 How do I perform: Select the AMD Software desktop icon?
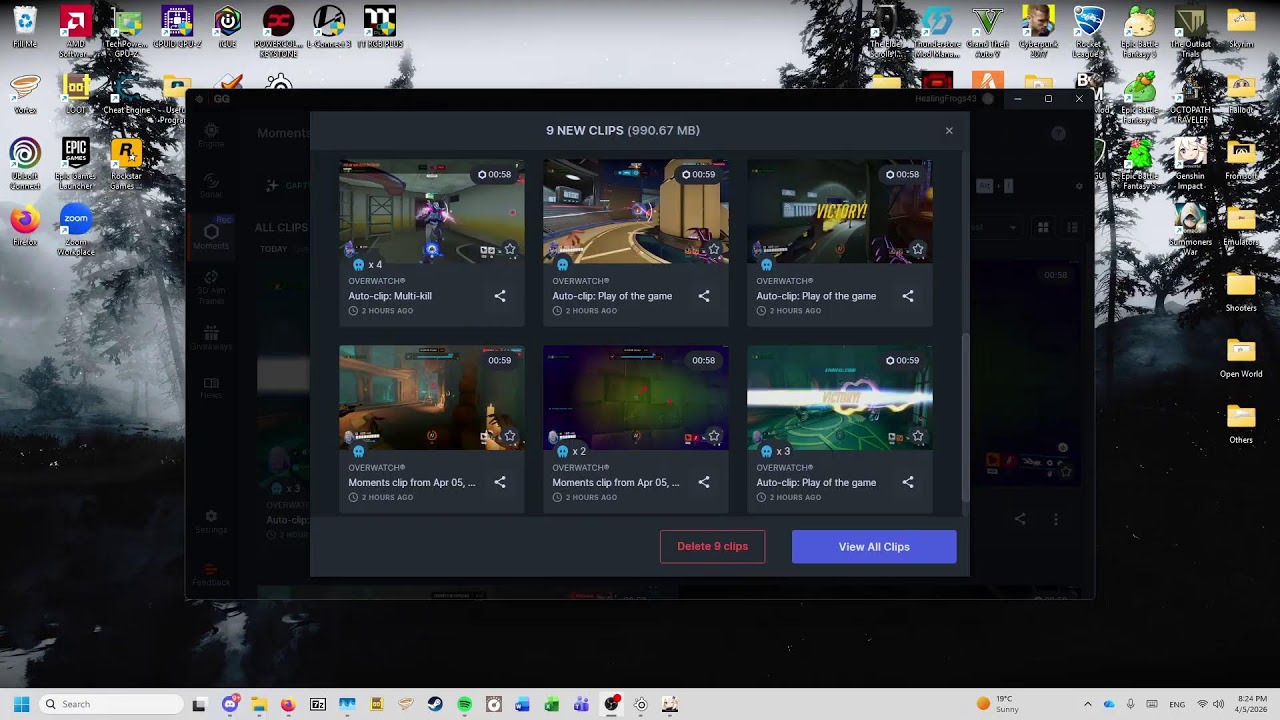click(76, 30)
